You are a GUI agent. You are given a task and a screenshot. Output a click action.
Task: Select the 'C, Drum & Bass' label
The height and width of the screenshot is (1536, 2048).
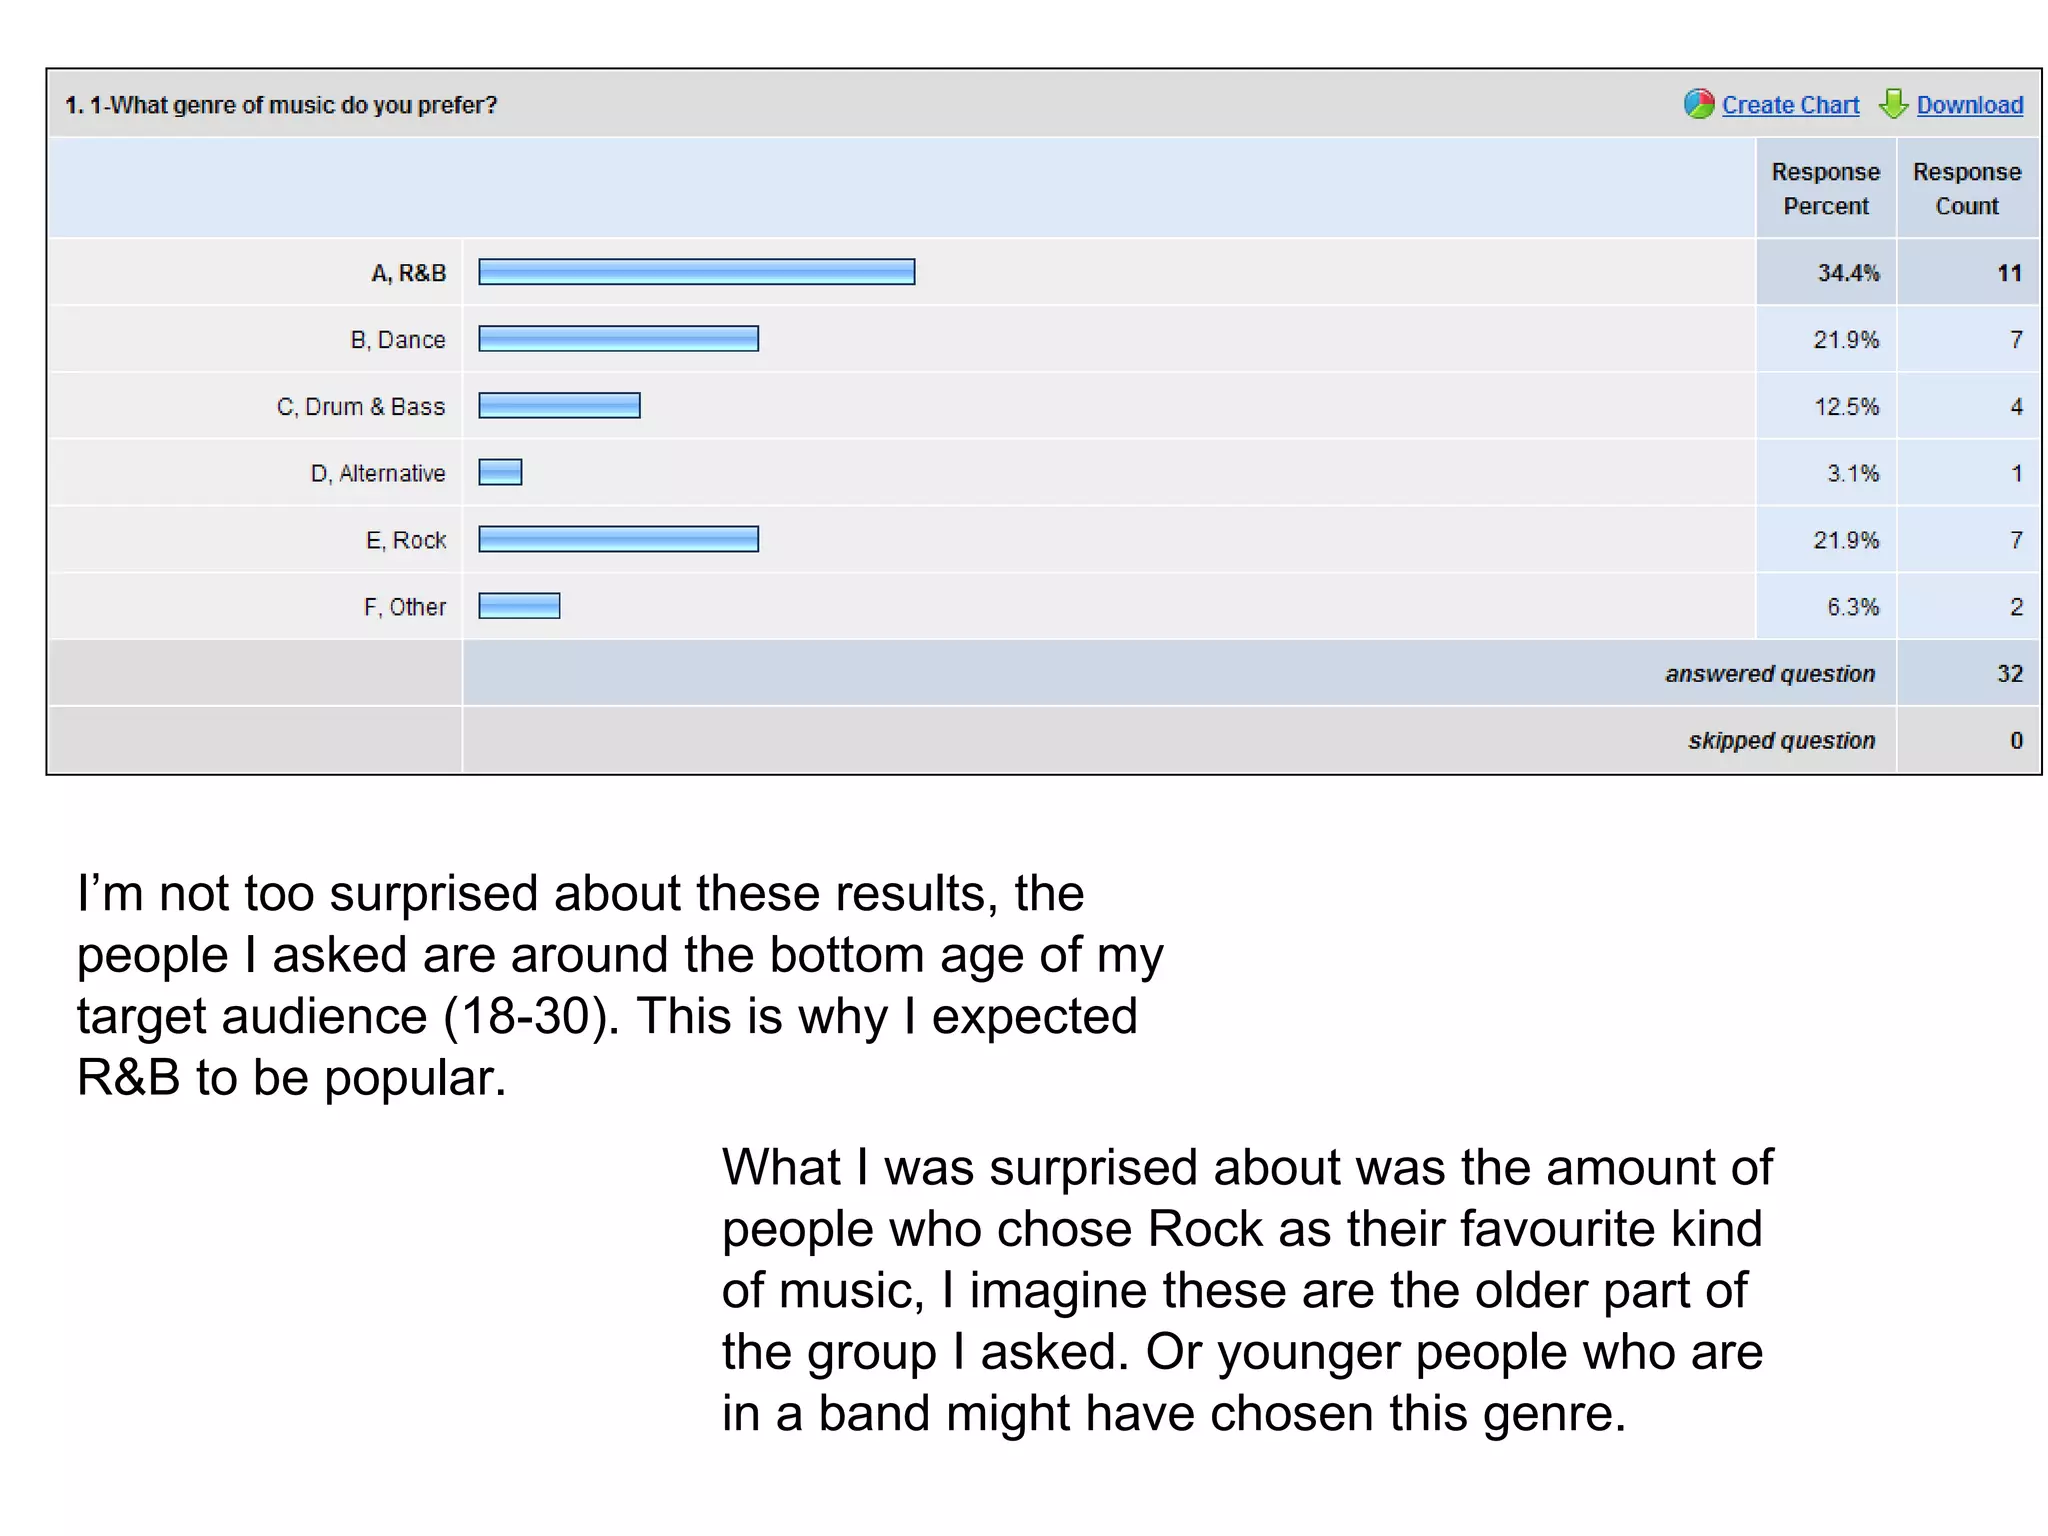coord(361,407)
